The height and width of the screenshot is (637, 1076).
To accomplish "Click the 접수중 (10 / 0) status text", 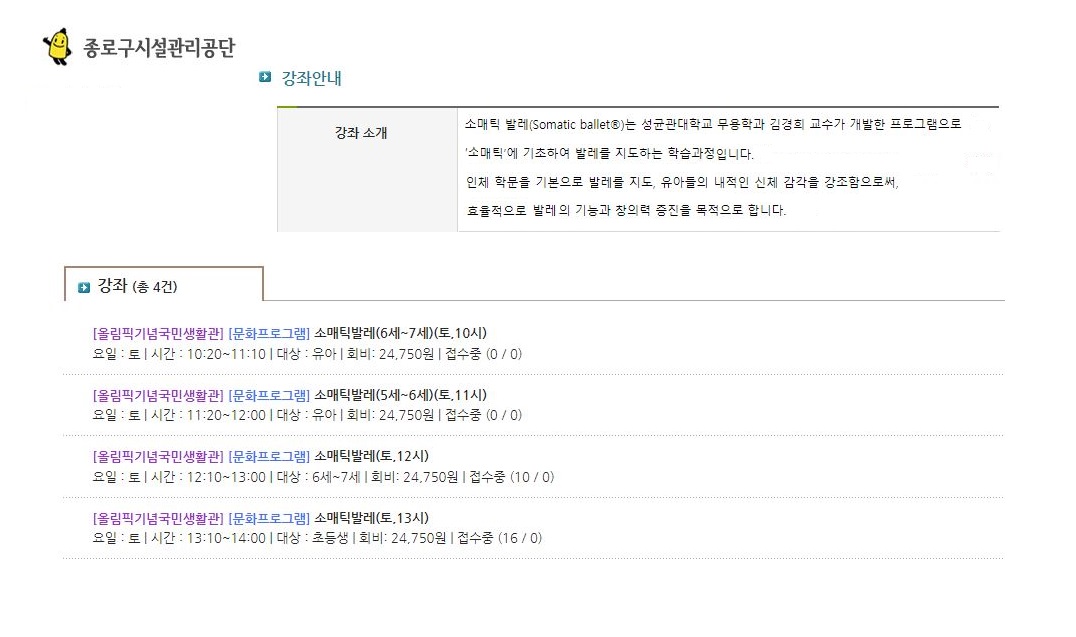I will point(511,477).
